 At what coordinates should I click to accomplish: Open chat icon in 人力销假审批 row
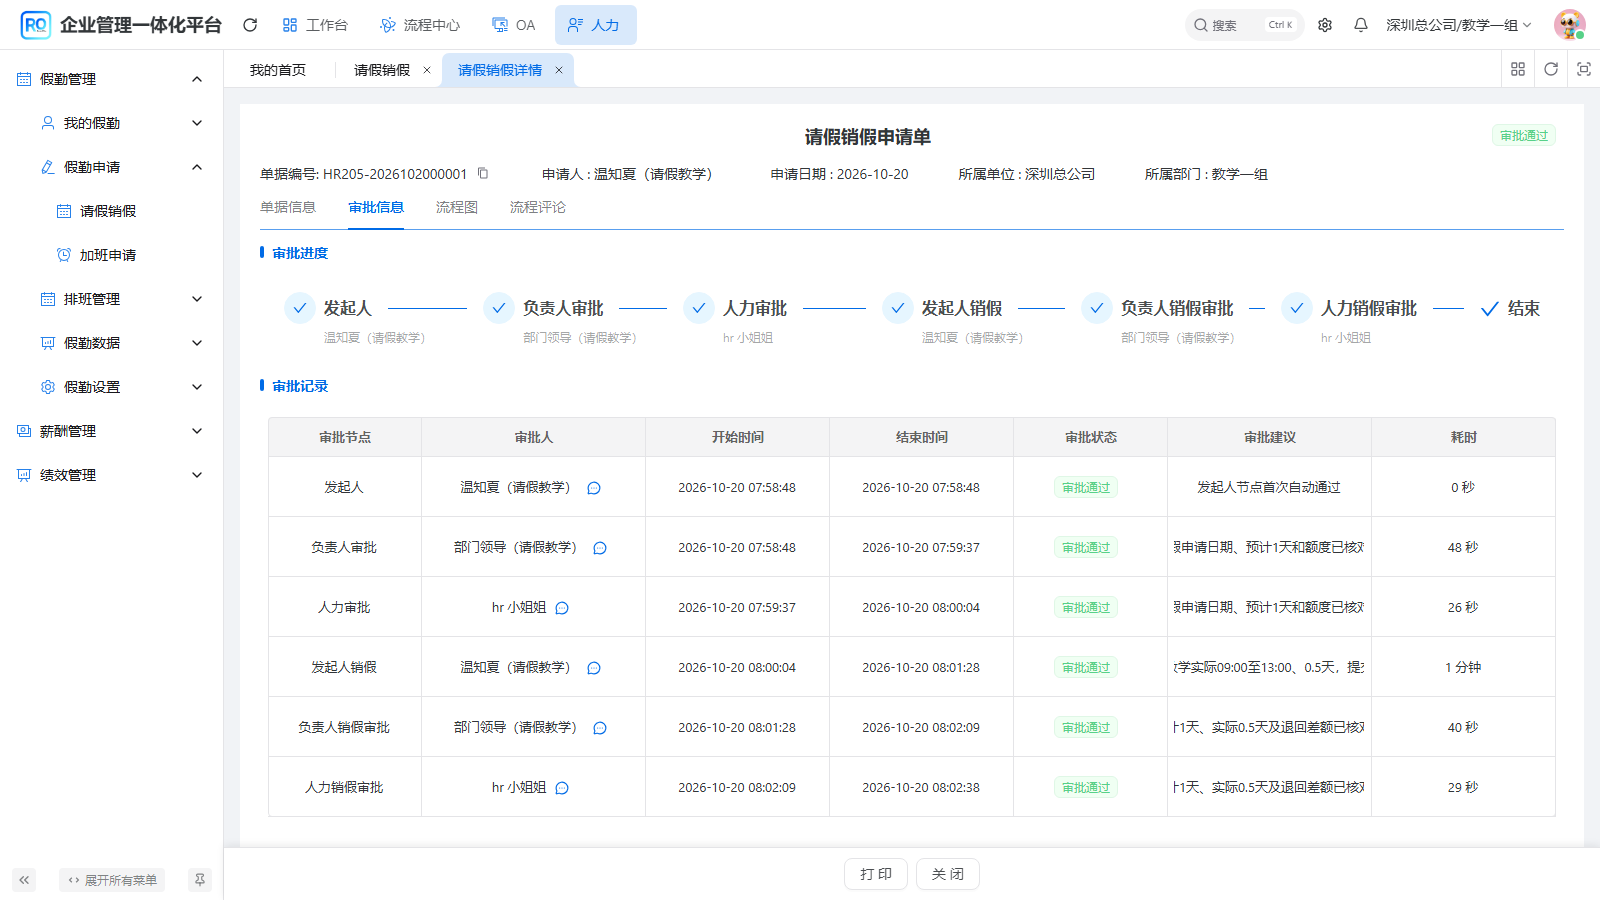pyautogui.click(x=562, y=788)
